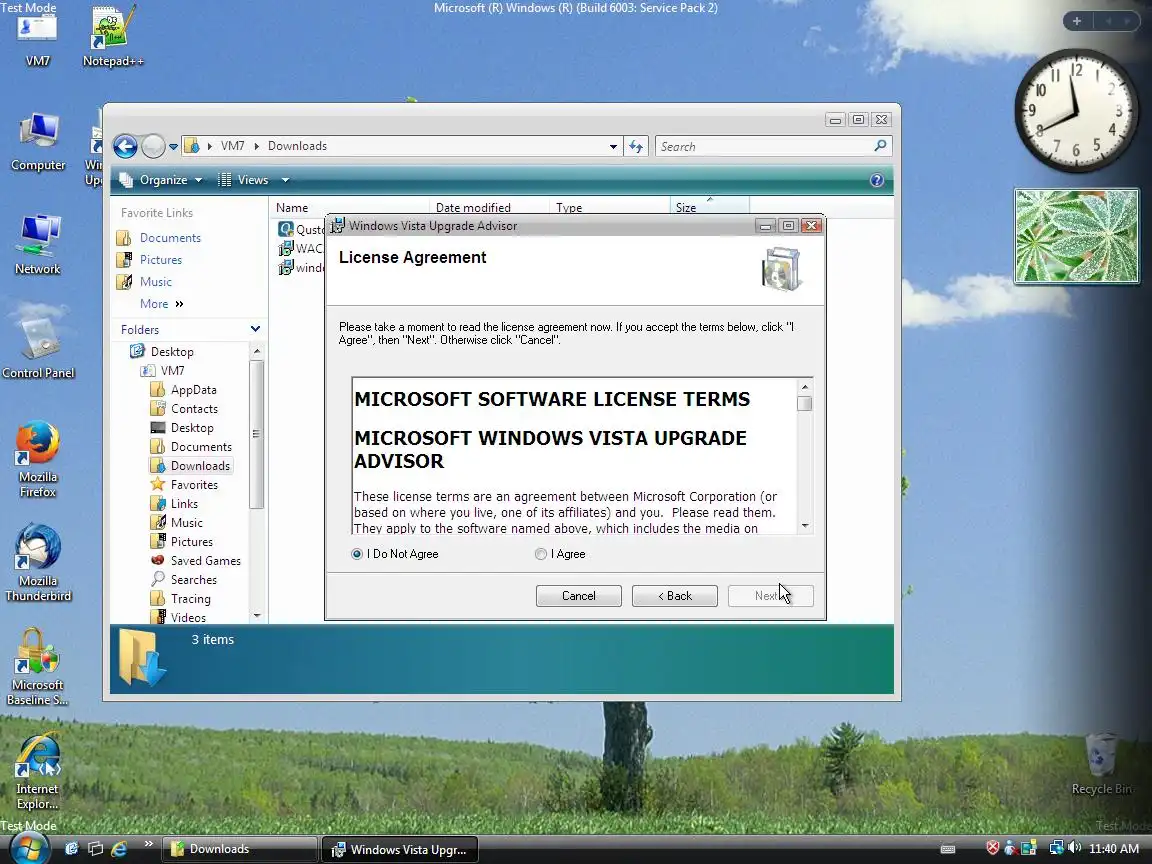
Task: Select the I Do Not Agree option
Action: tap(357, 554)
